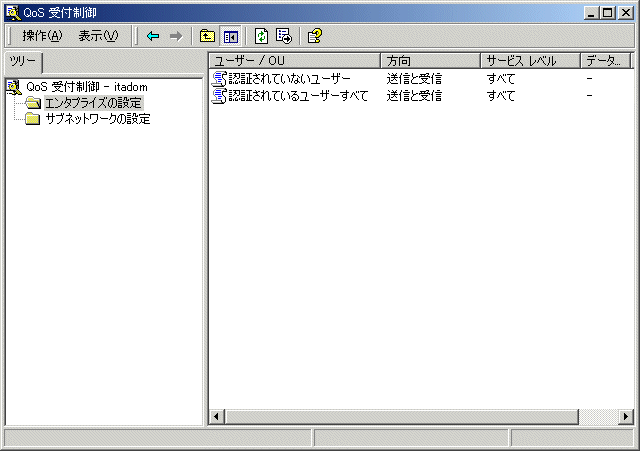640x451 pixels.
Task: Click the horizontal scrollbar thumb
Action: coord(401,417)
